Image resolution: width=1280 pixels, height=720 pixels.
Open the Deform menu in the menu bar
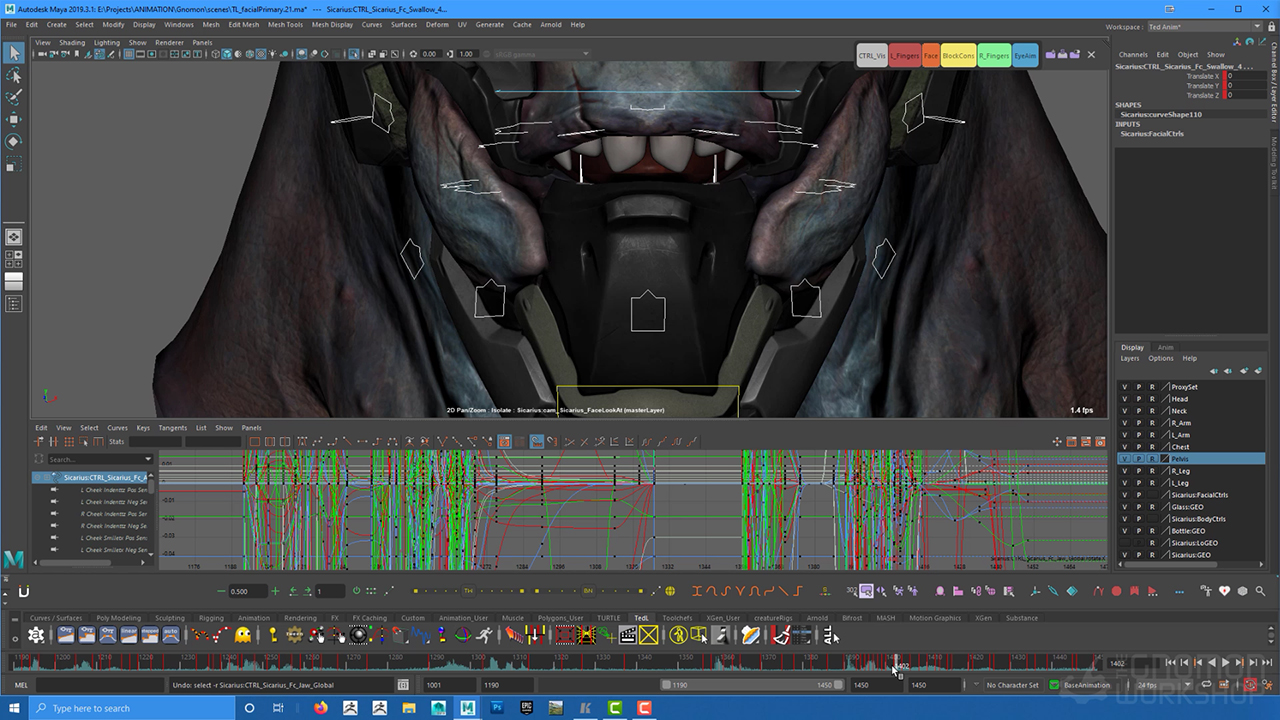[x=437, y=24]
